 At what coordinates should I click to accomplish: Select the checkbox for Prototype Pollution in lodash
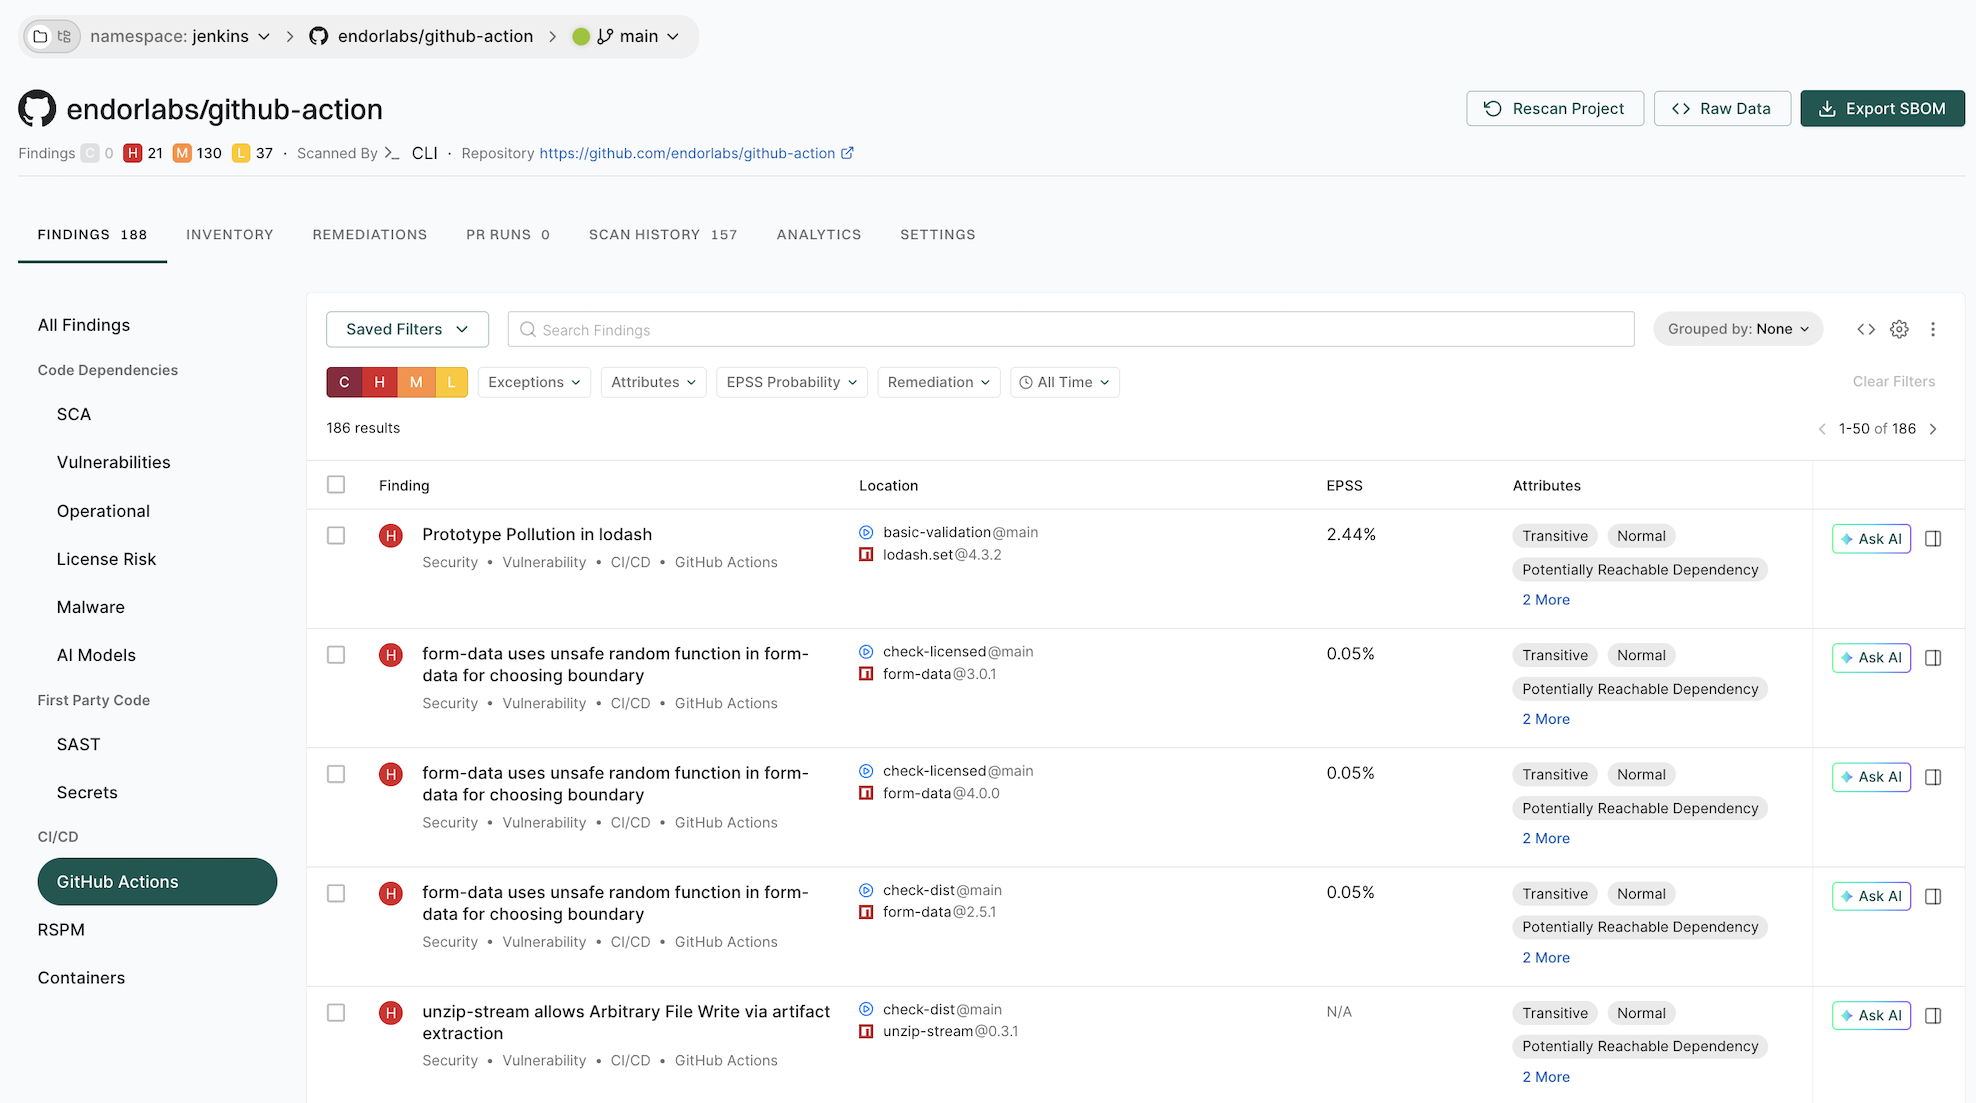[336, 535]
